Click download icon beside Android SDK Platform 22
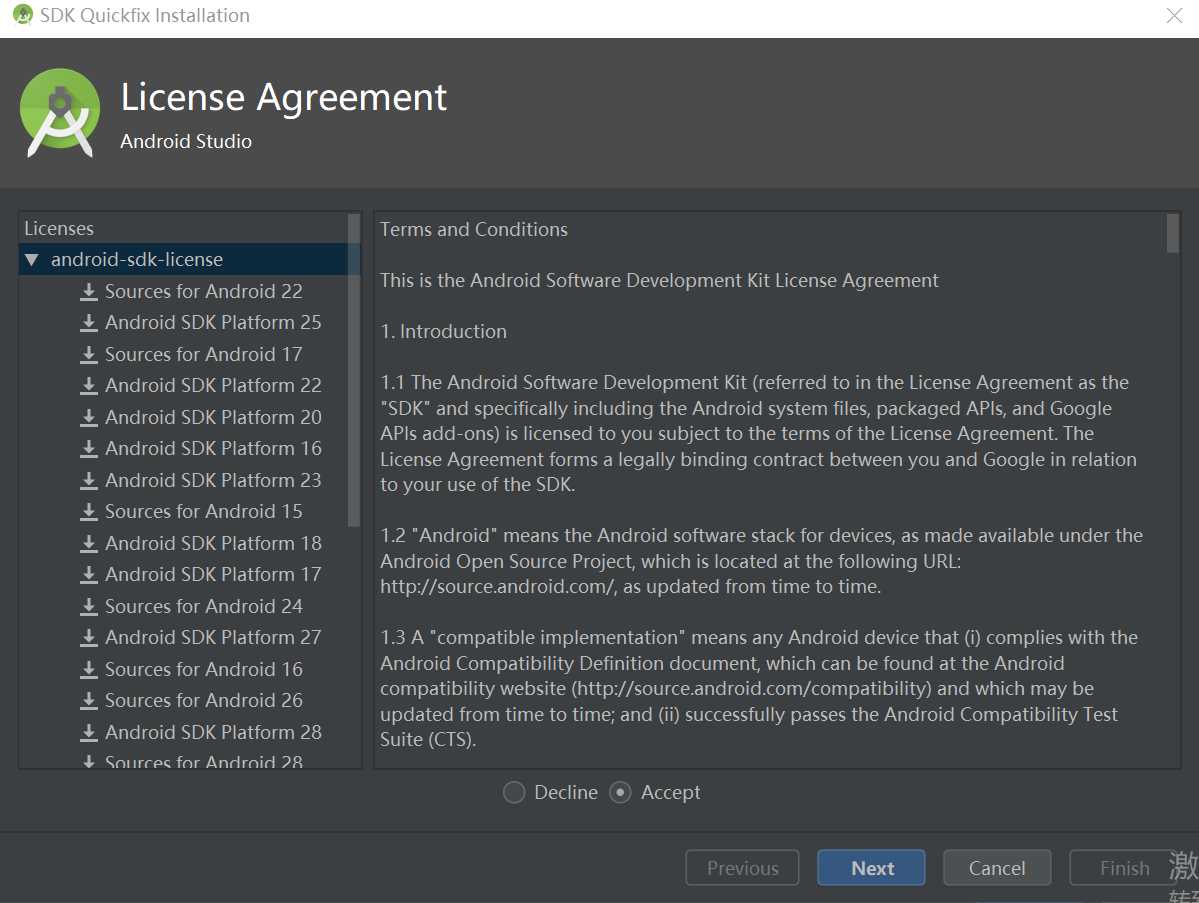The width and height of the screenshot is (1199, 903). [x=89, y=385]
